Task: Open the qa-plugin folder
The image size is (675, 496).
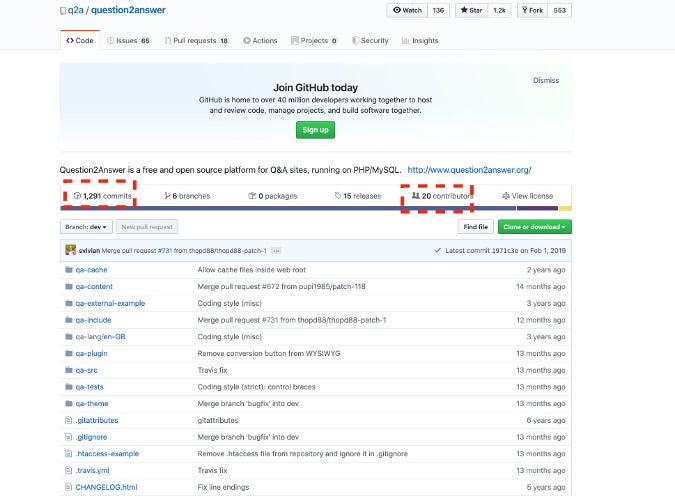Action: (91, 353)
